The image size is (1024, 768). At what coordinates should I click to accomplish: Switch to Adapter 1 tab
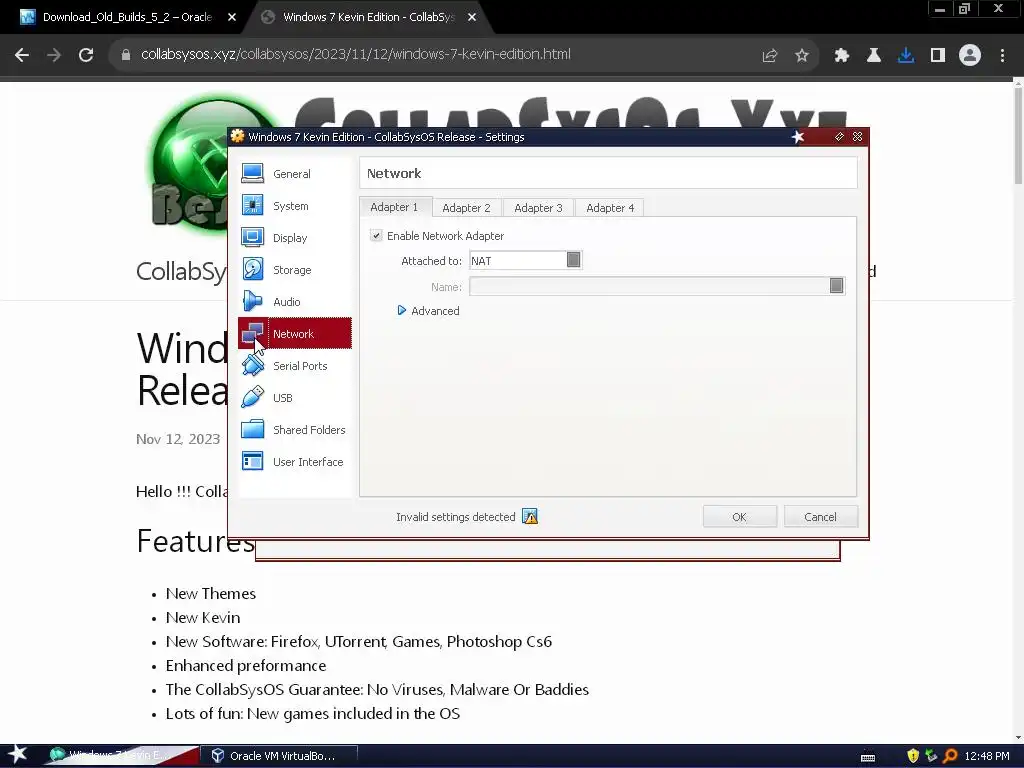pyautogui.click(x=394, y=207)
